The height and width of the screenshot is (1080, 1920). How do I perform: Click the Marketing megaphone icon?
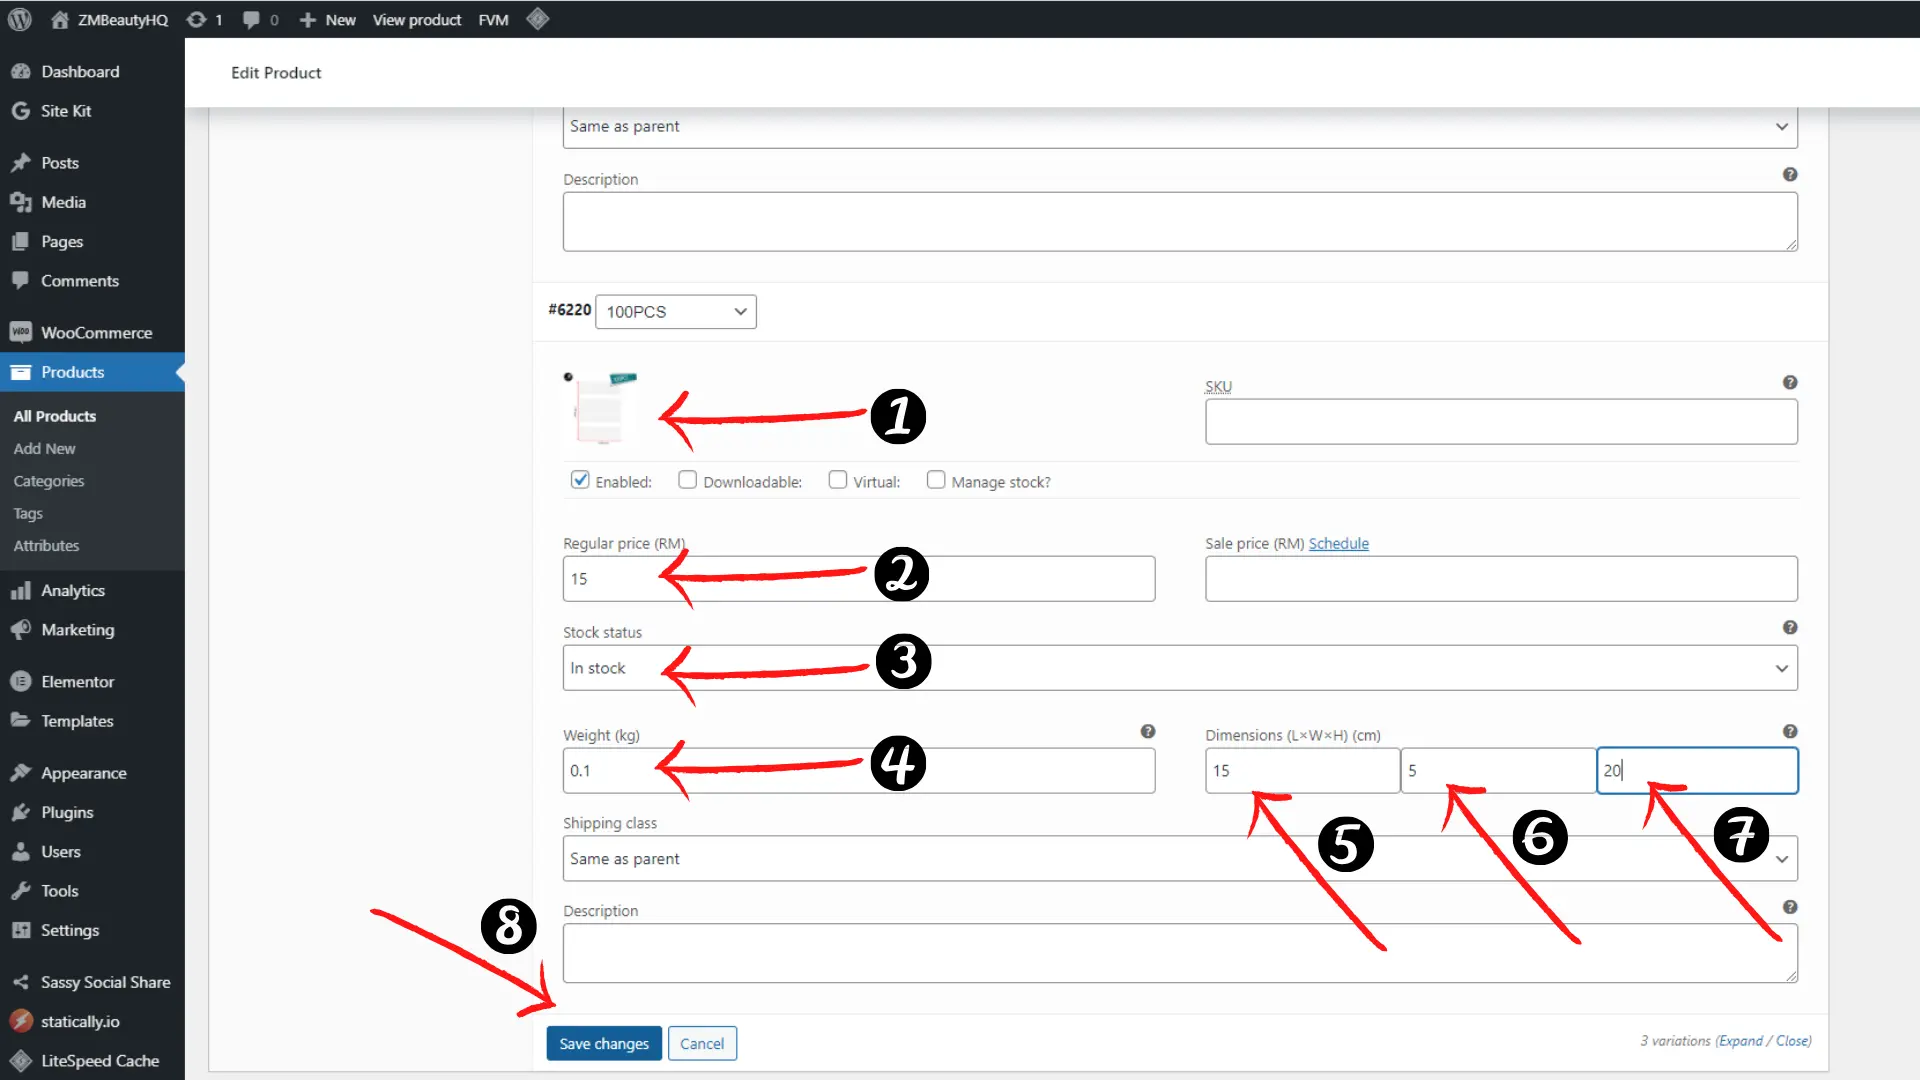(21, 630)
